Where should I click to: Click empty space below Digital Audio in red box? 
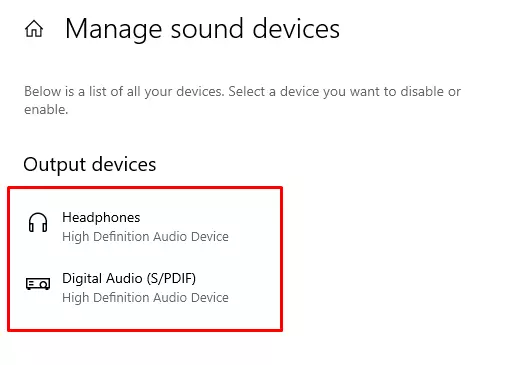pos(145,319)
